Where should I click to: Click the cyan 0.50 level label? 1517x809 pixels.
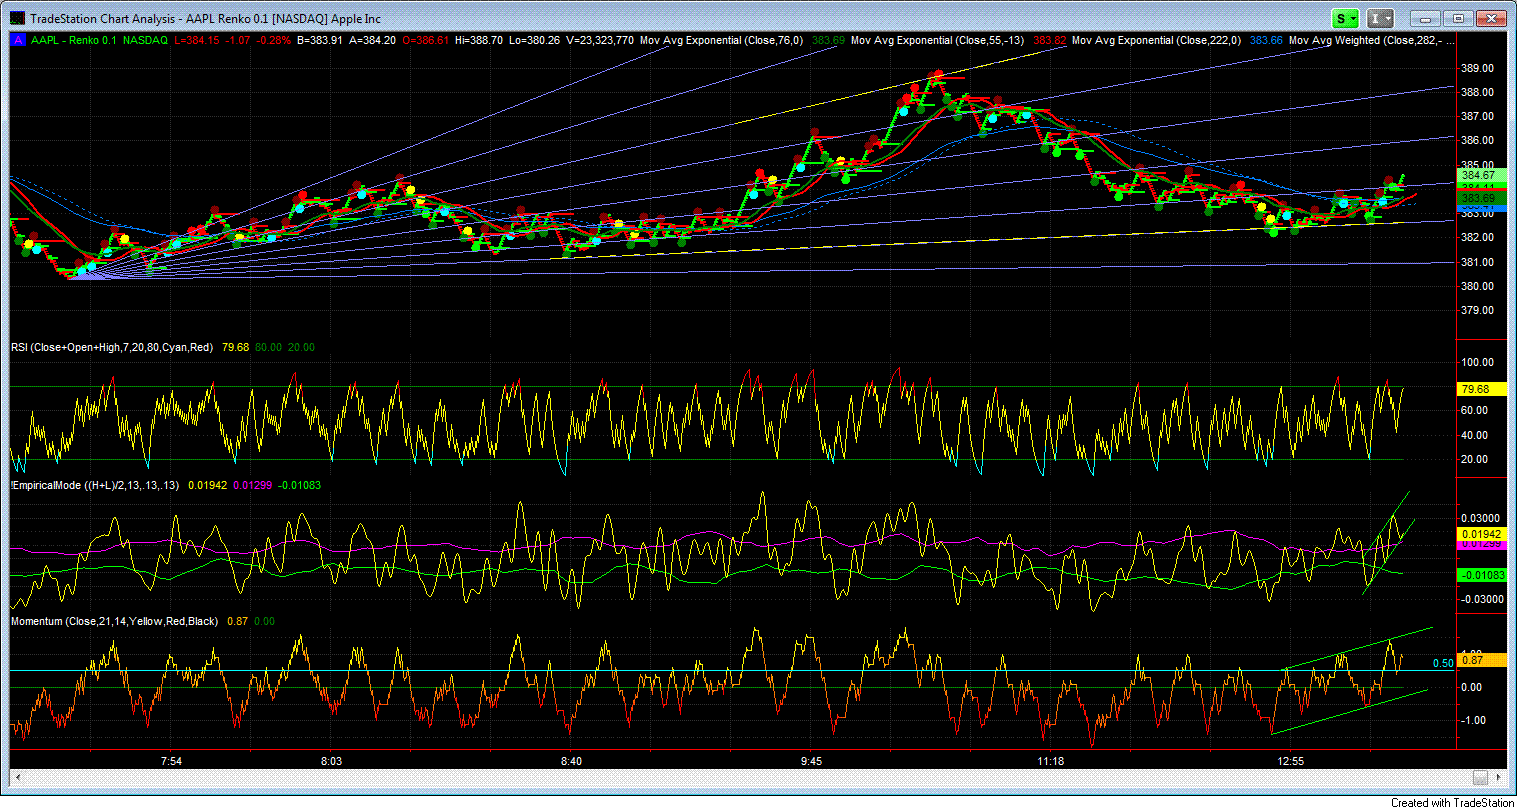click(1442, 663)
